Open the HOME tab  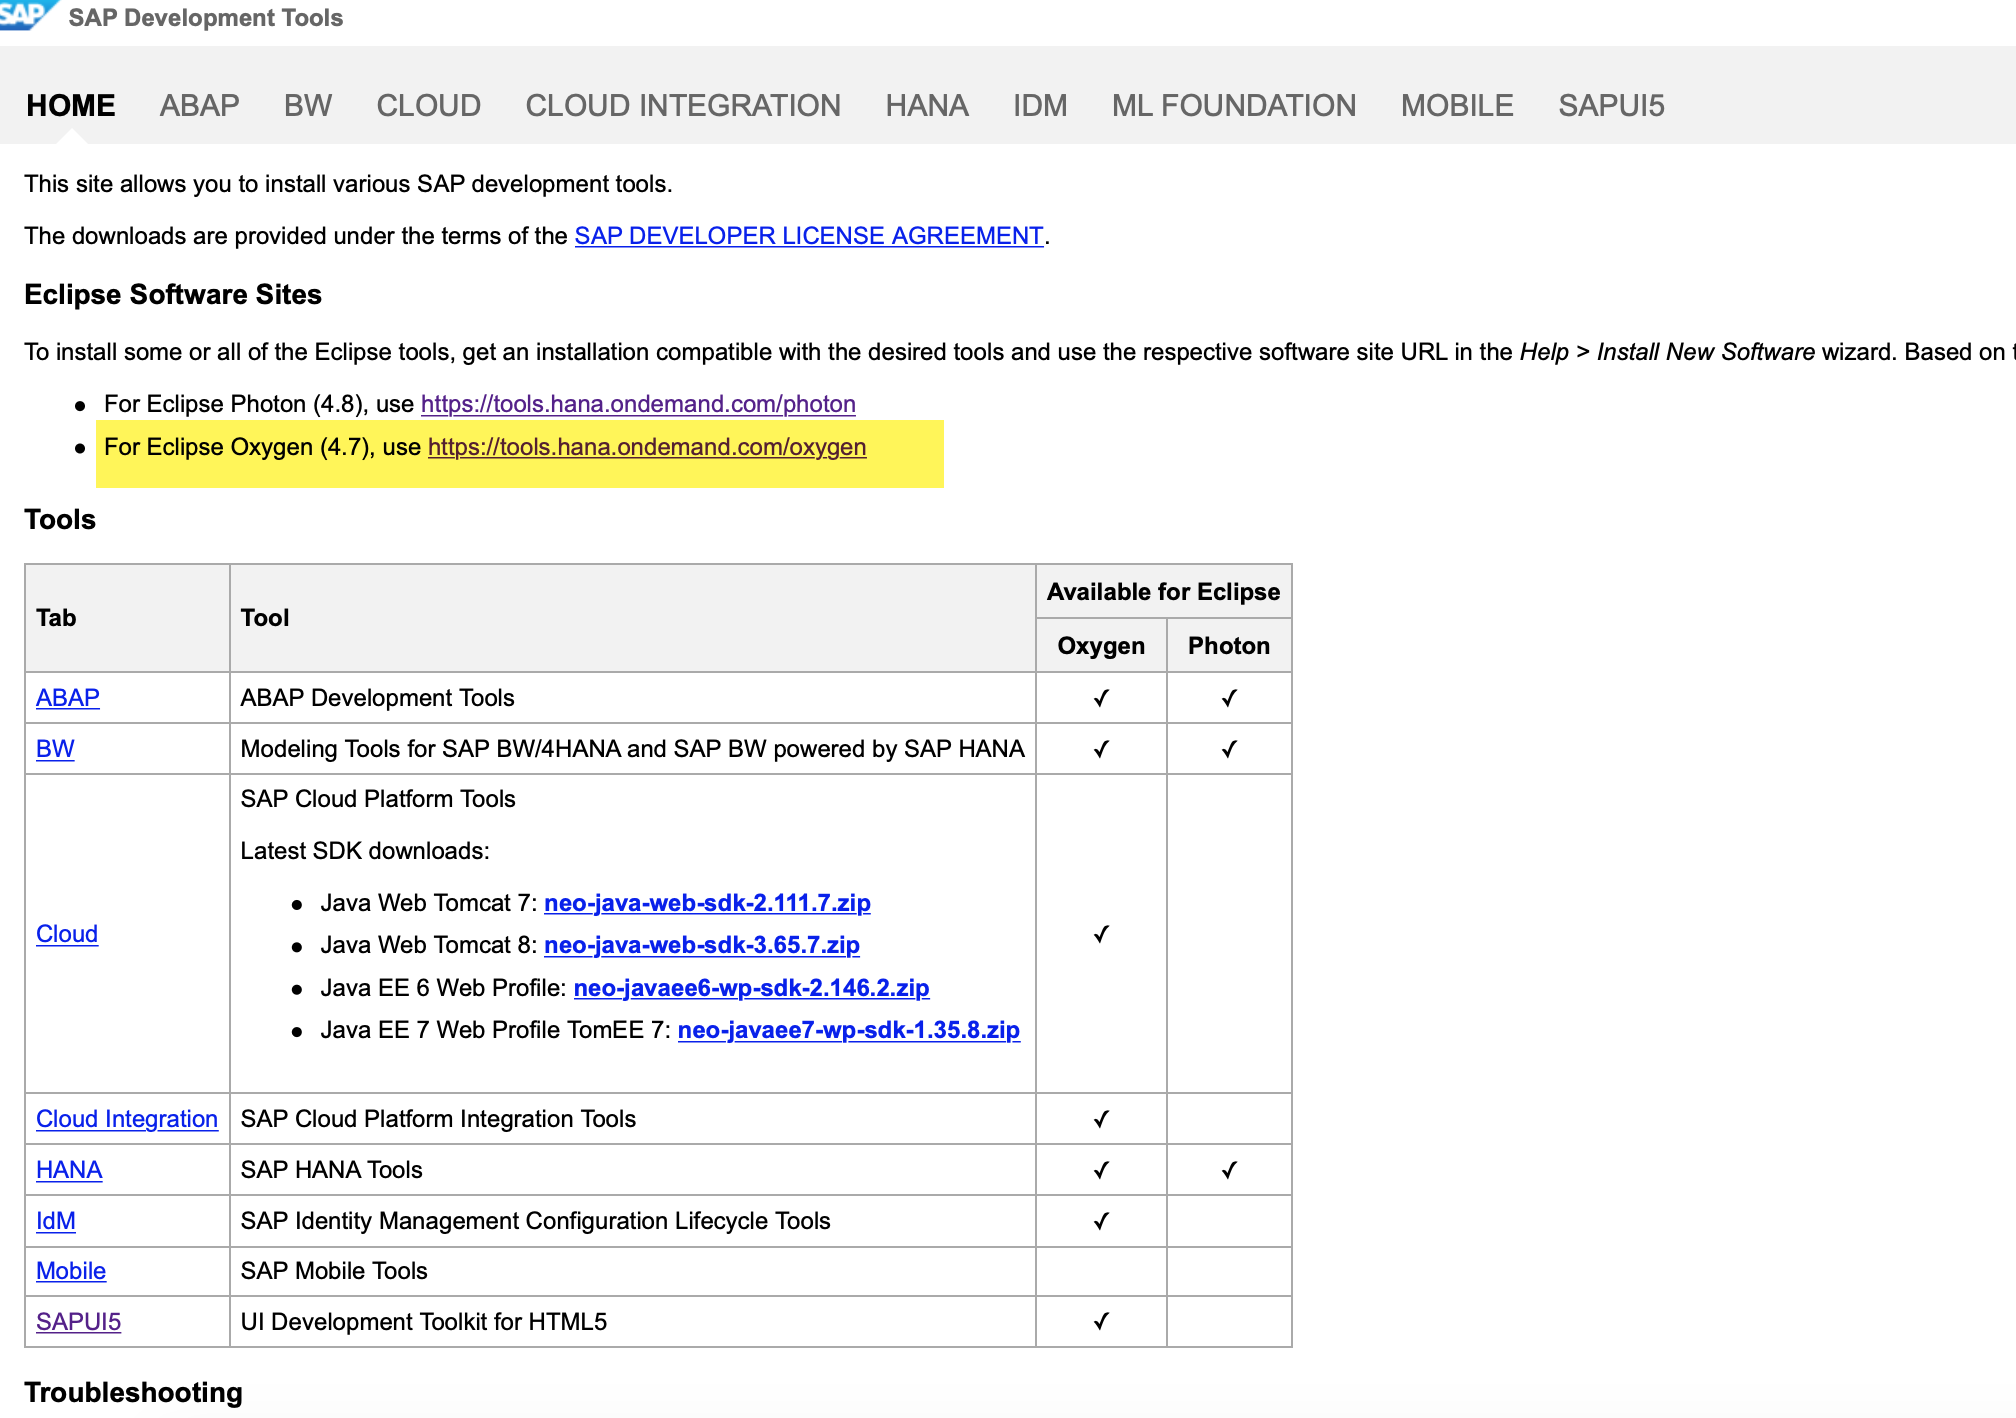[x=71, y=105]
